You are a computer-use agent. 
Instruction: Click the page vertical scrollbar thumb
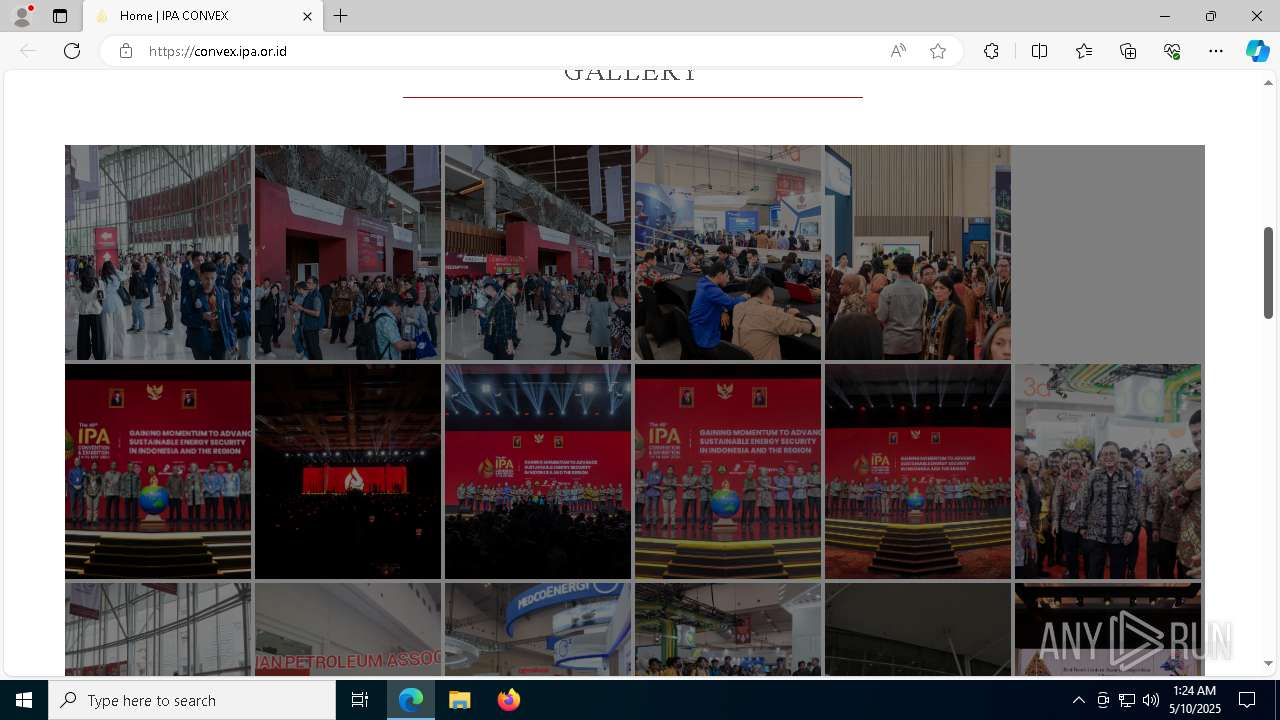coord(1268,273)
